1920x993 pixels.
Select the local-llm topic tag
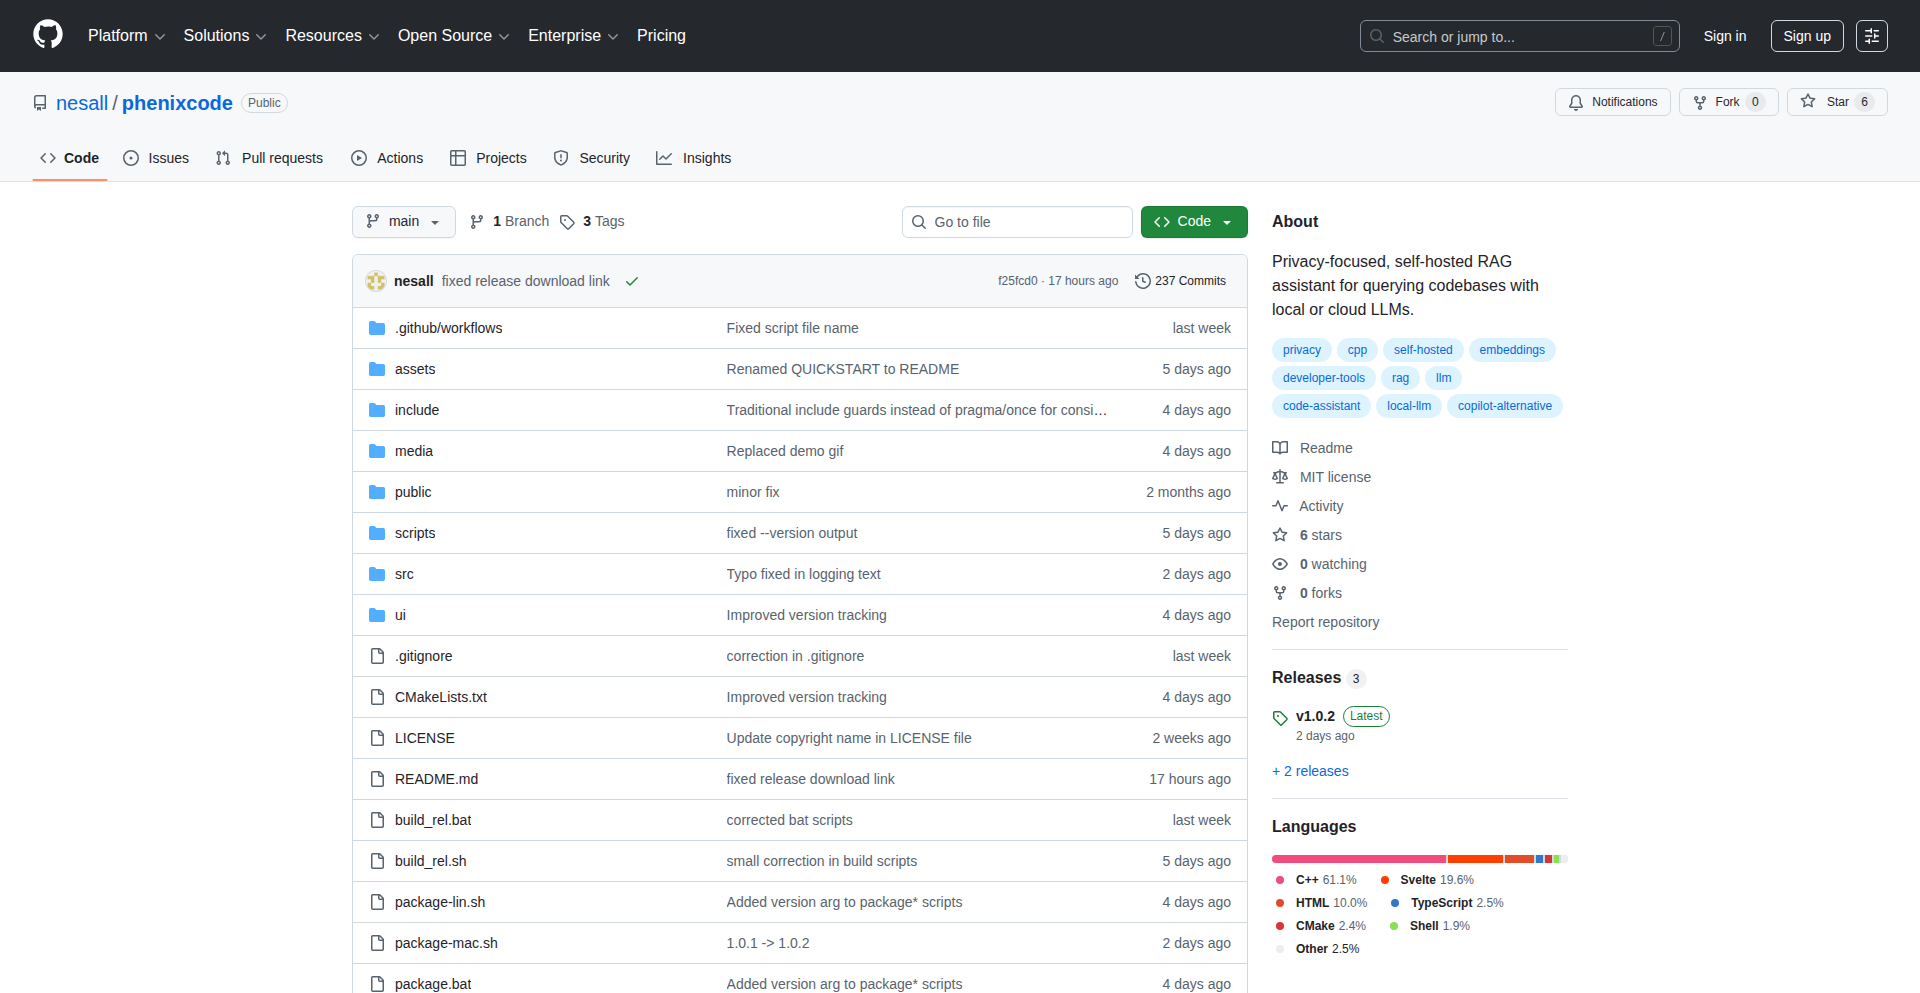[1408, 406]
